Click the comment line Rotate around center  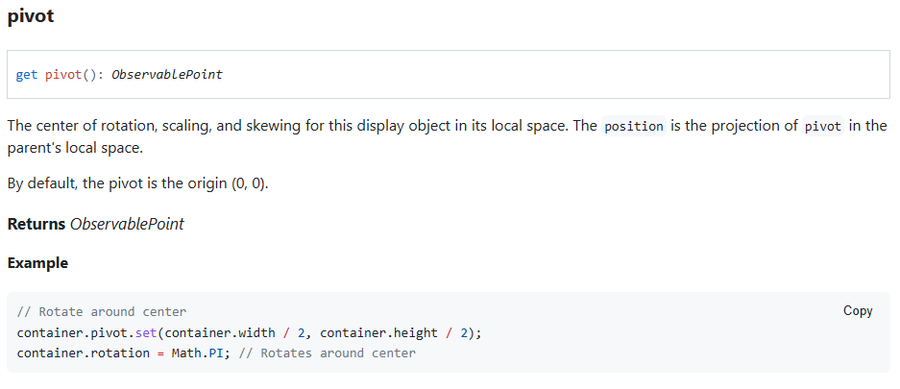pyautogui.click(x=102, y=312)
